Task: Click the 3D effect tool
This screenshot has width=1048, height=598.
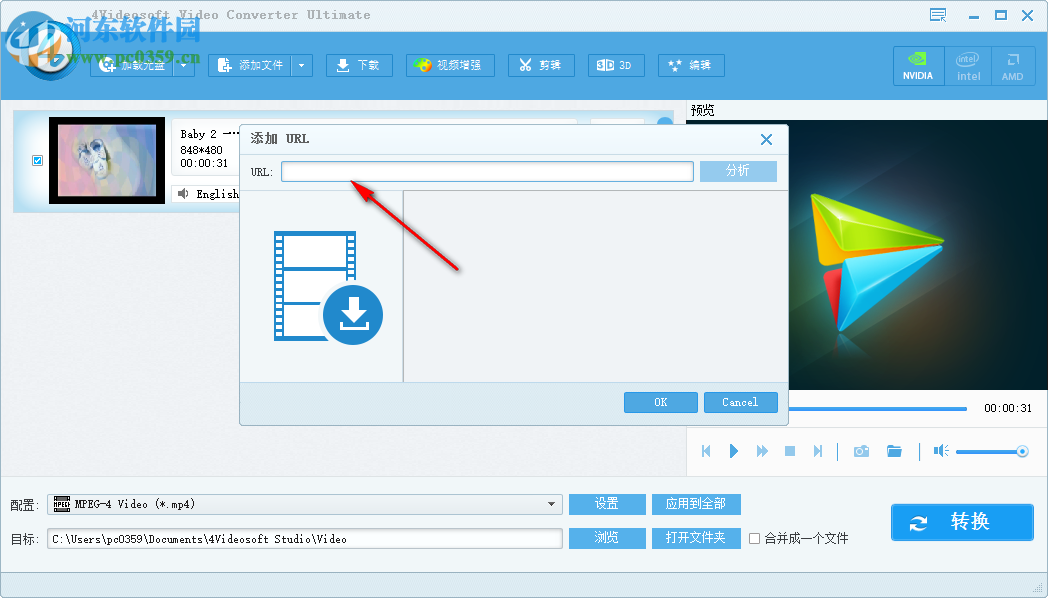Action: point(616,65)
